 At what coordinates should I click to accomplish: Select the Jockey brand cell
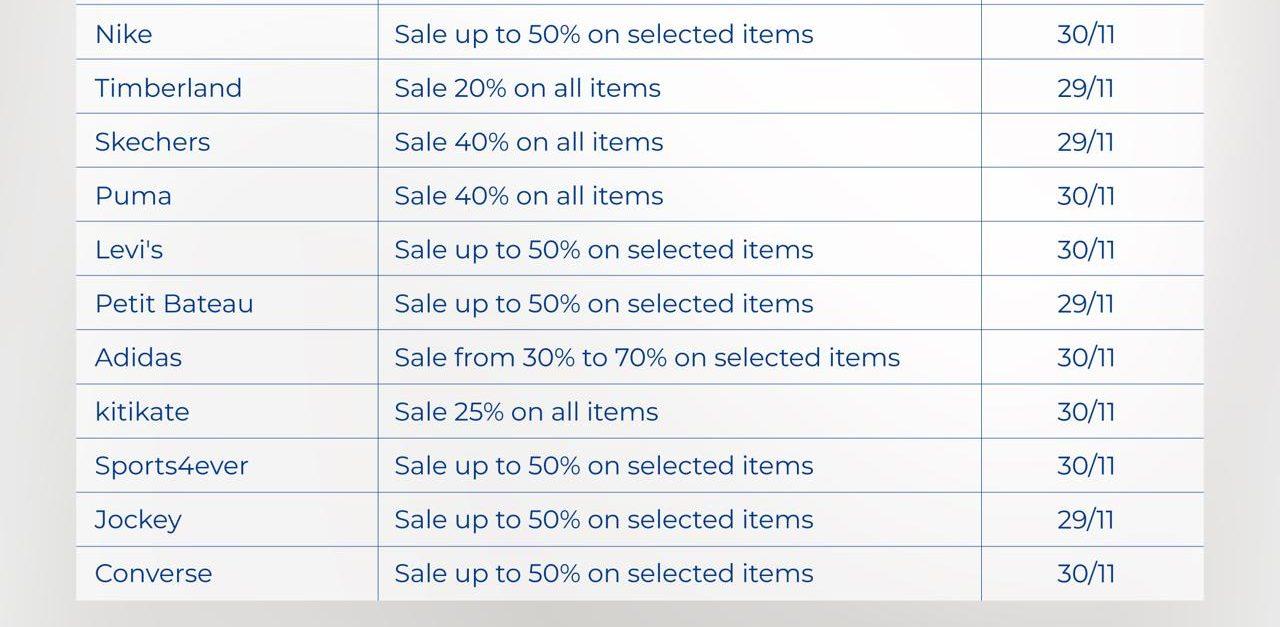pos(138,520)
